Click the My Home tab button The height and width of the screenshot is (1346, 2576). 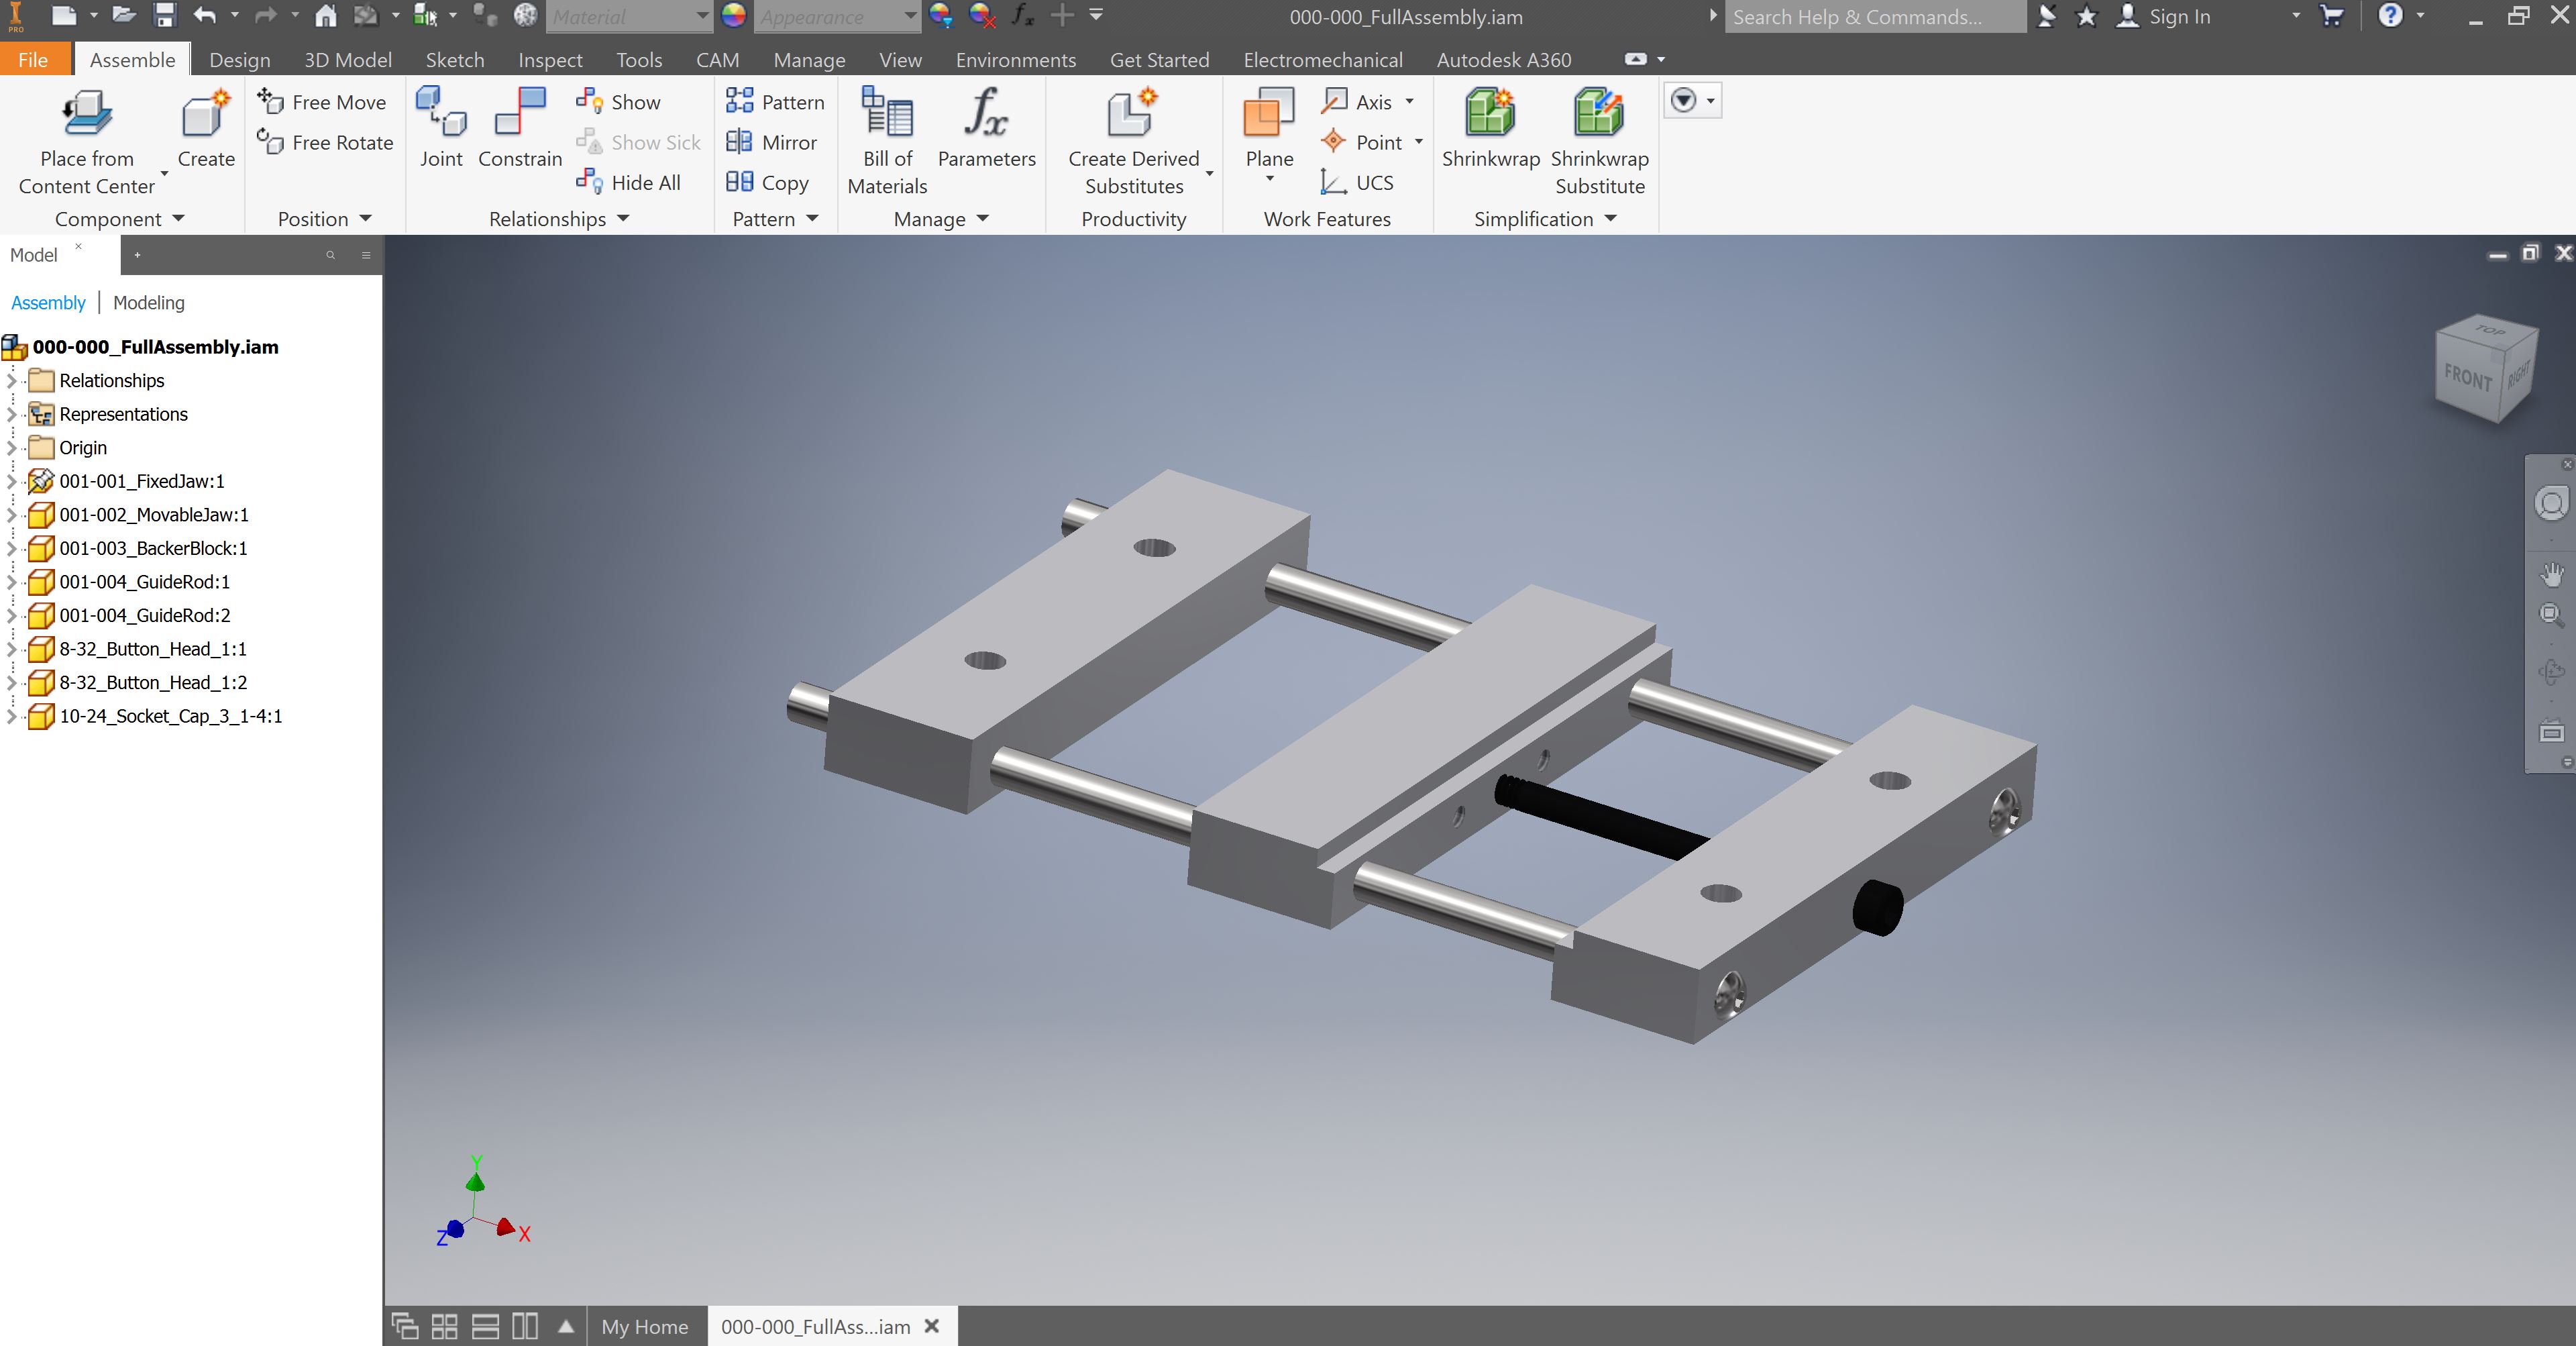pyautogui.click(x=645, y=1327)
